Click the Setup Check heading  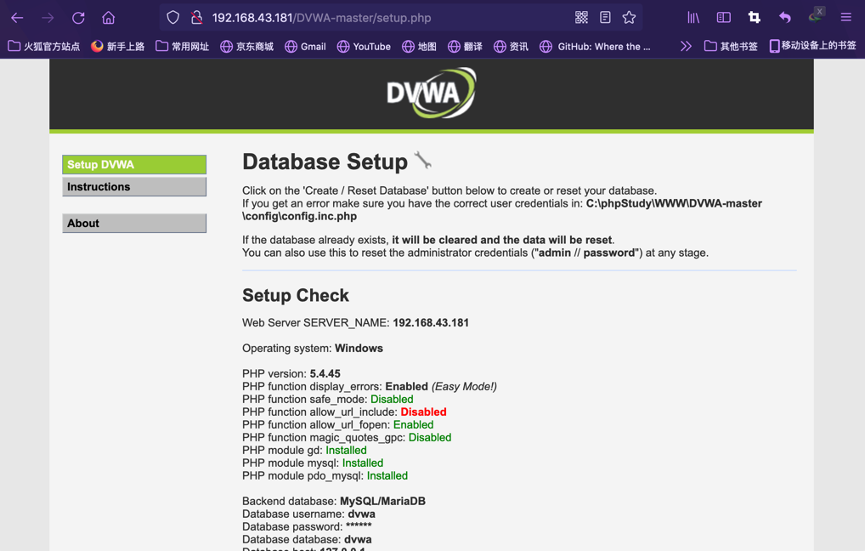point(295,296)
